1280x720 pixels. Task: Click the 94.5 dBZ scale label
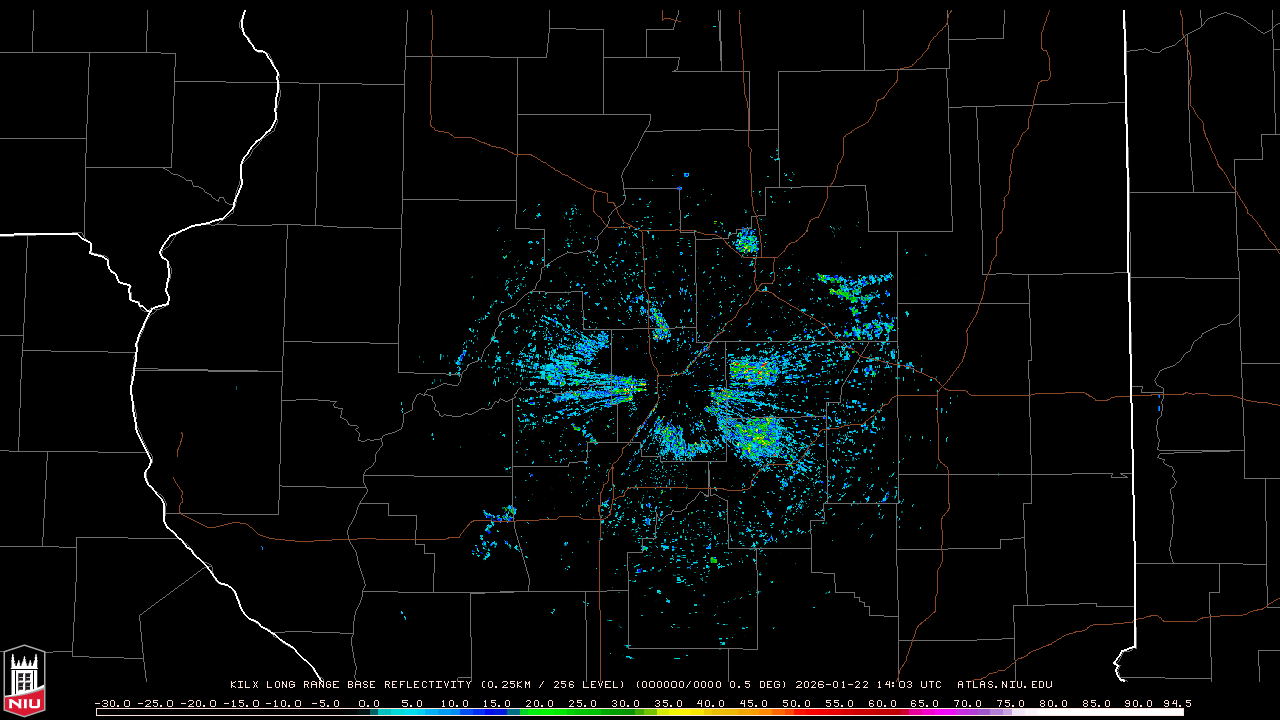click(1178, 703)
